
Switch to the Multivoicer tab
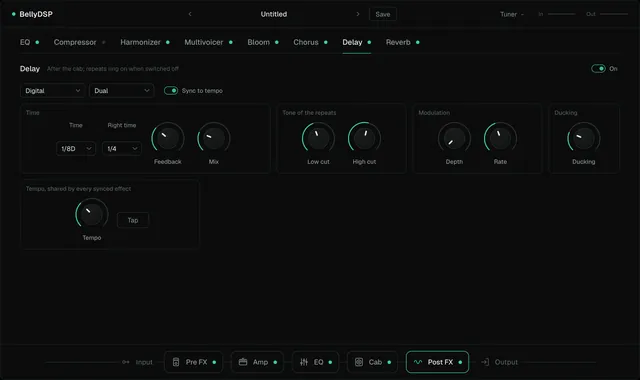204,42
